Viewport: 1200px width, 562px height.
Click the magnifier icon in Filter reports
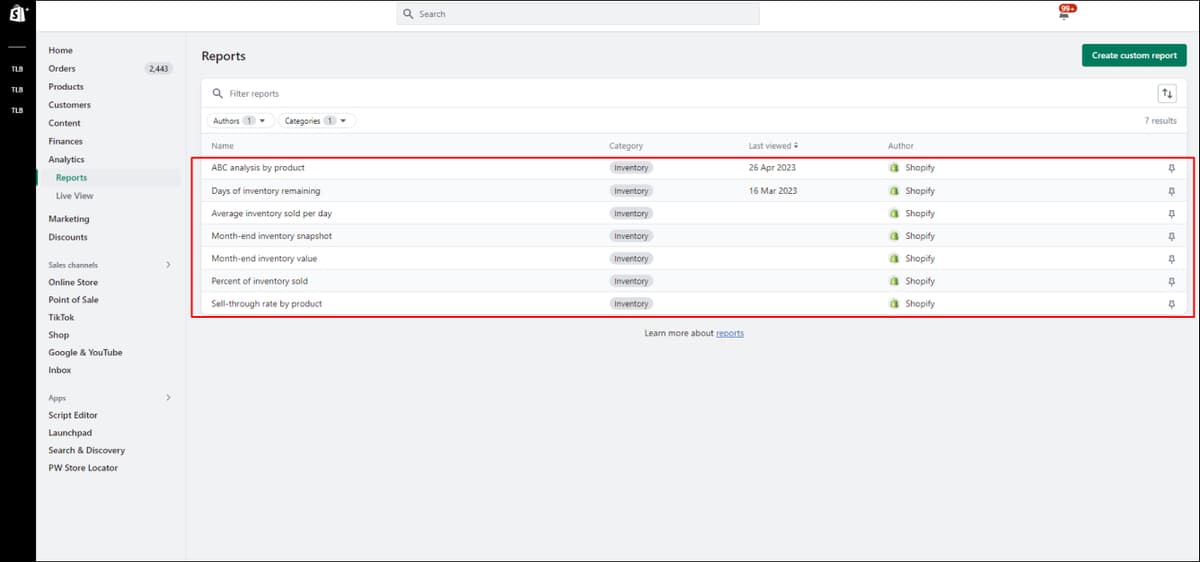click(x=217, y=94)
